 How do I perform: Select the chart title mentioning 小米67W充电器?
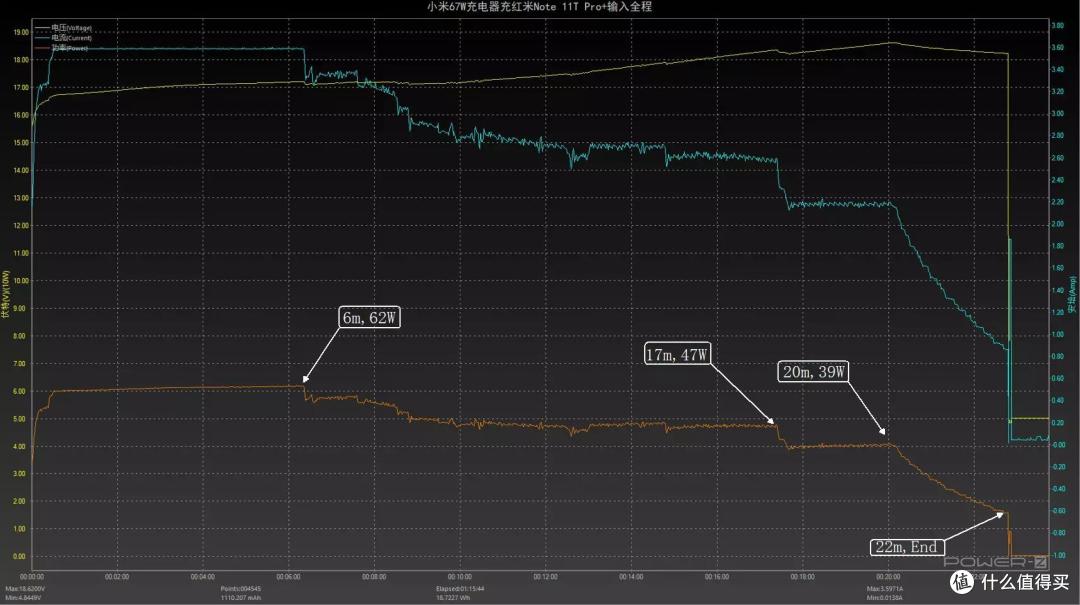(x=539, y=7)
